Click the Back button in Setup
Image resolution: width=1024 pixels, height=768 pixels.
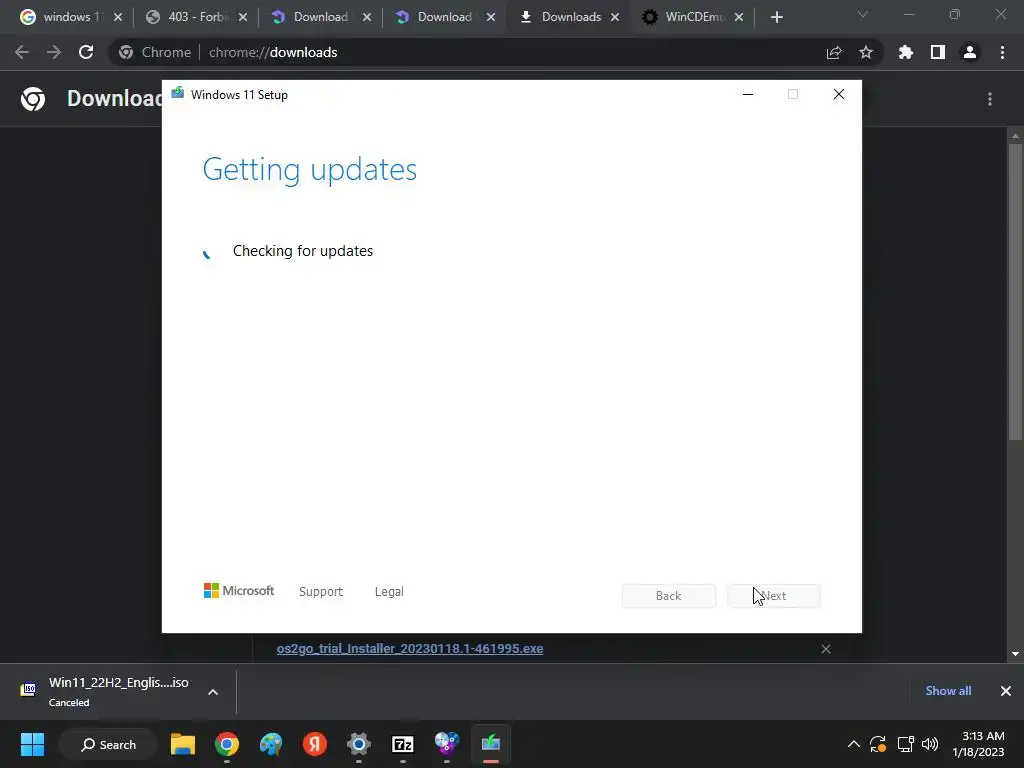click(669, 596)
